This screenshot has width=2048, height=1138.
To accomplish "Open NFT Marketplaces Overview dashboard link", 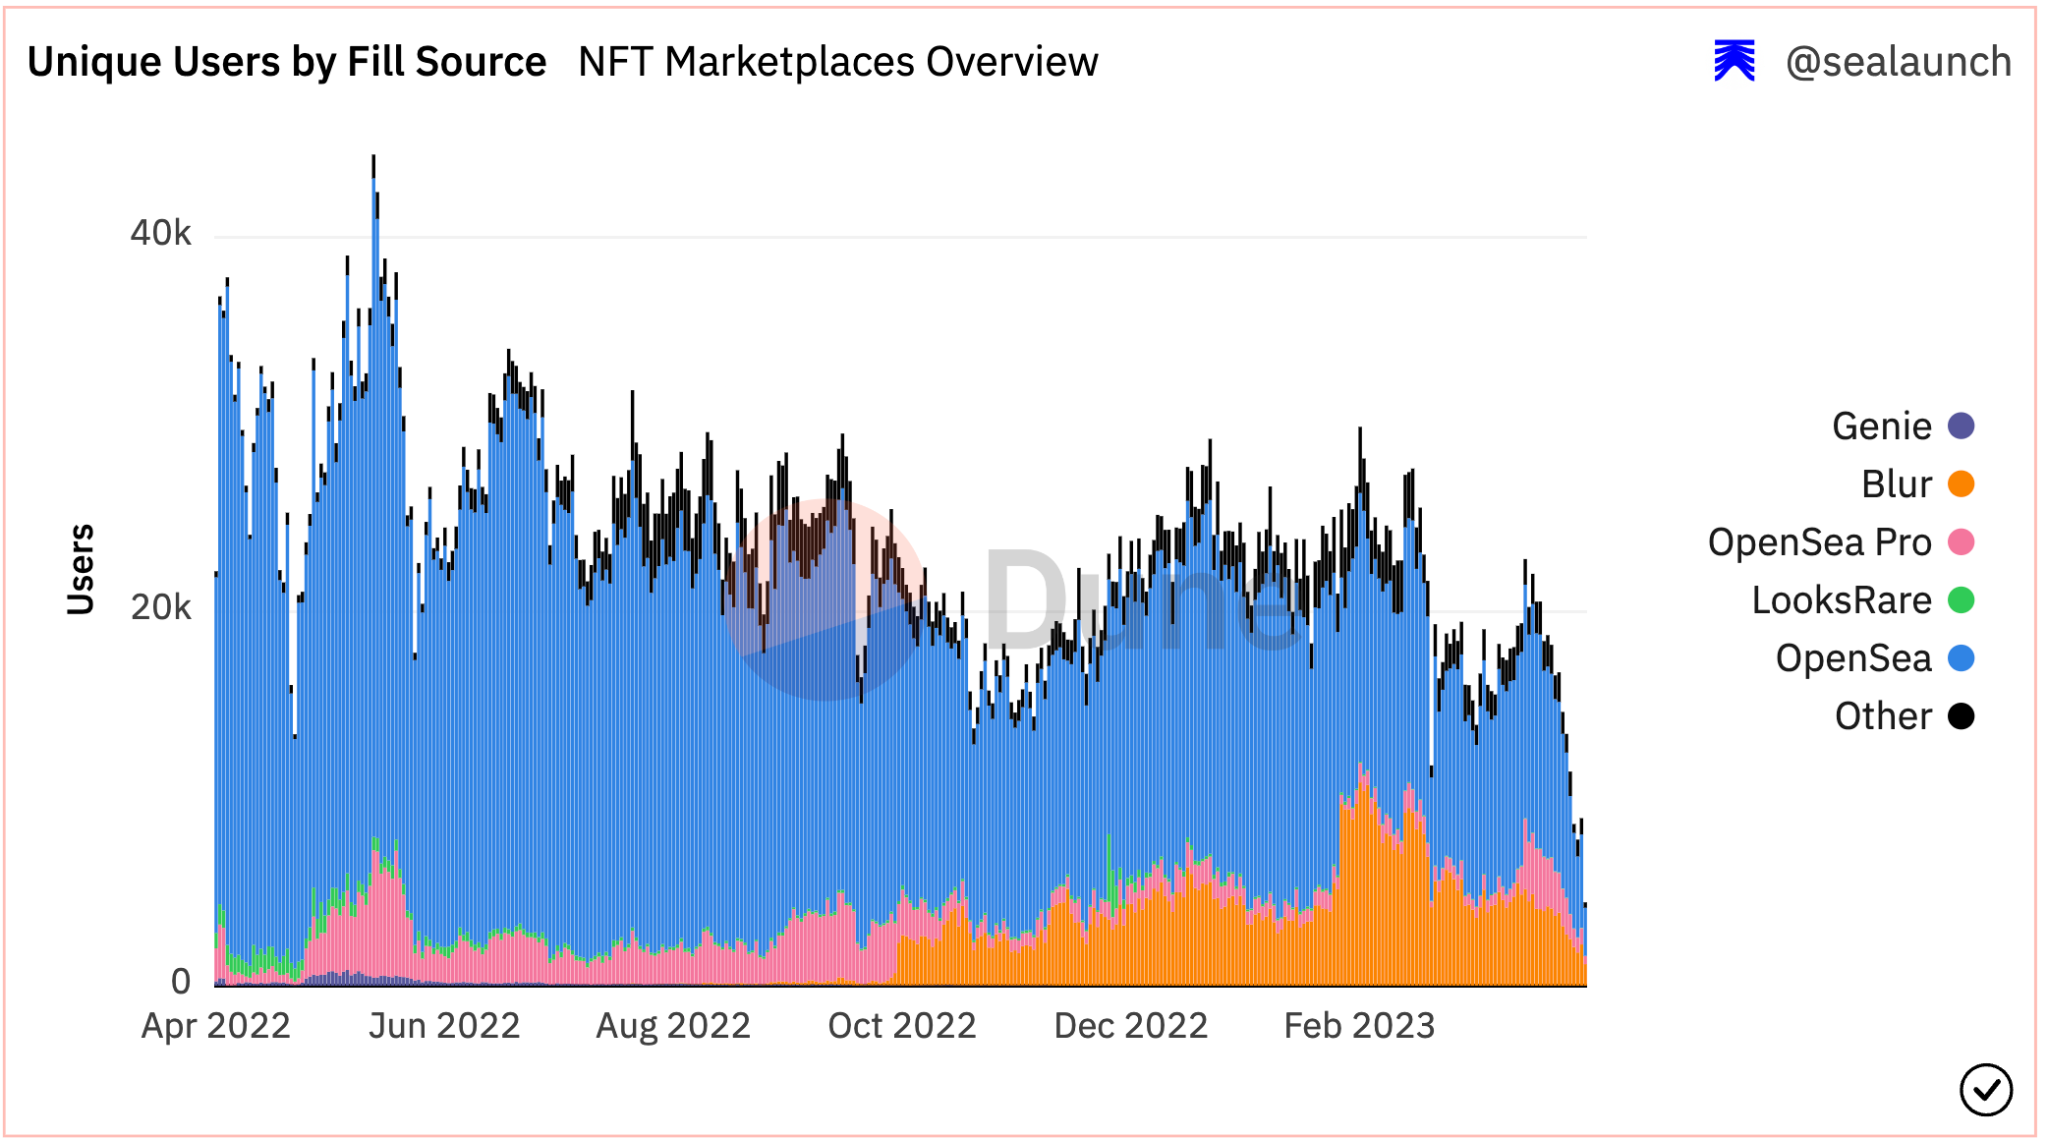I will coord(838,62).
